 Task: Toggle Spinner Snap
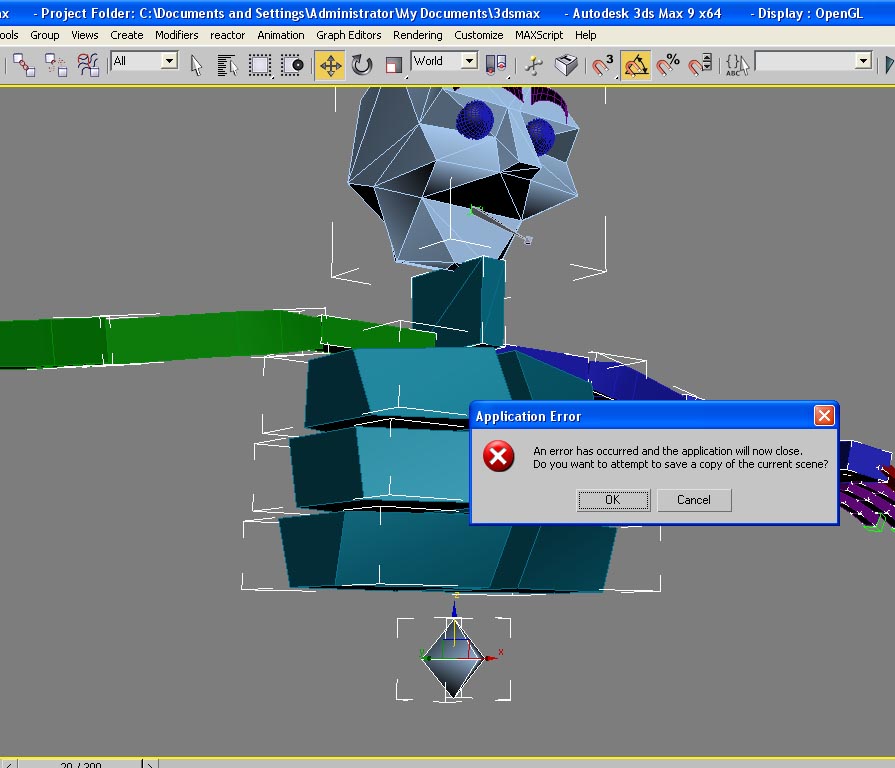700,65
